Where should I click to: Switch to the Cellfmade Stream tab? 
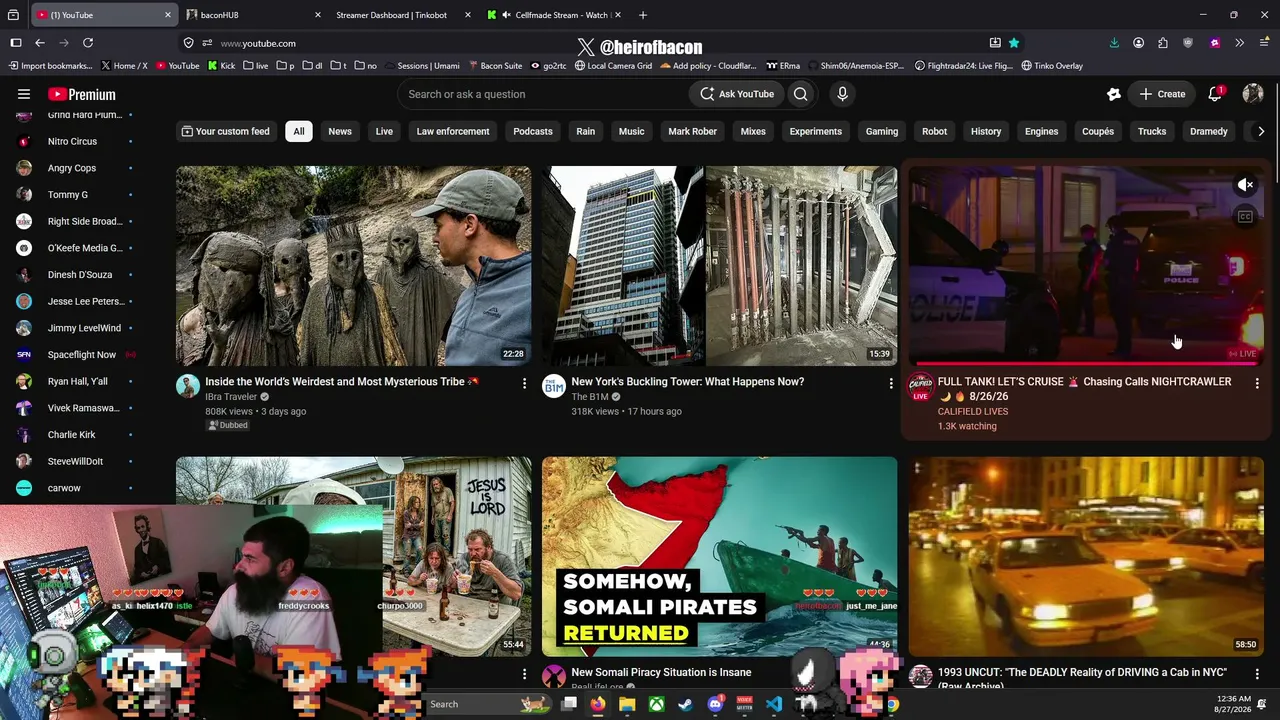554,15
